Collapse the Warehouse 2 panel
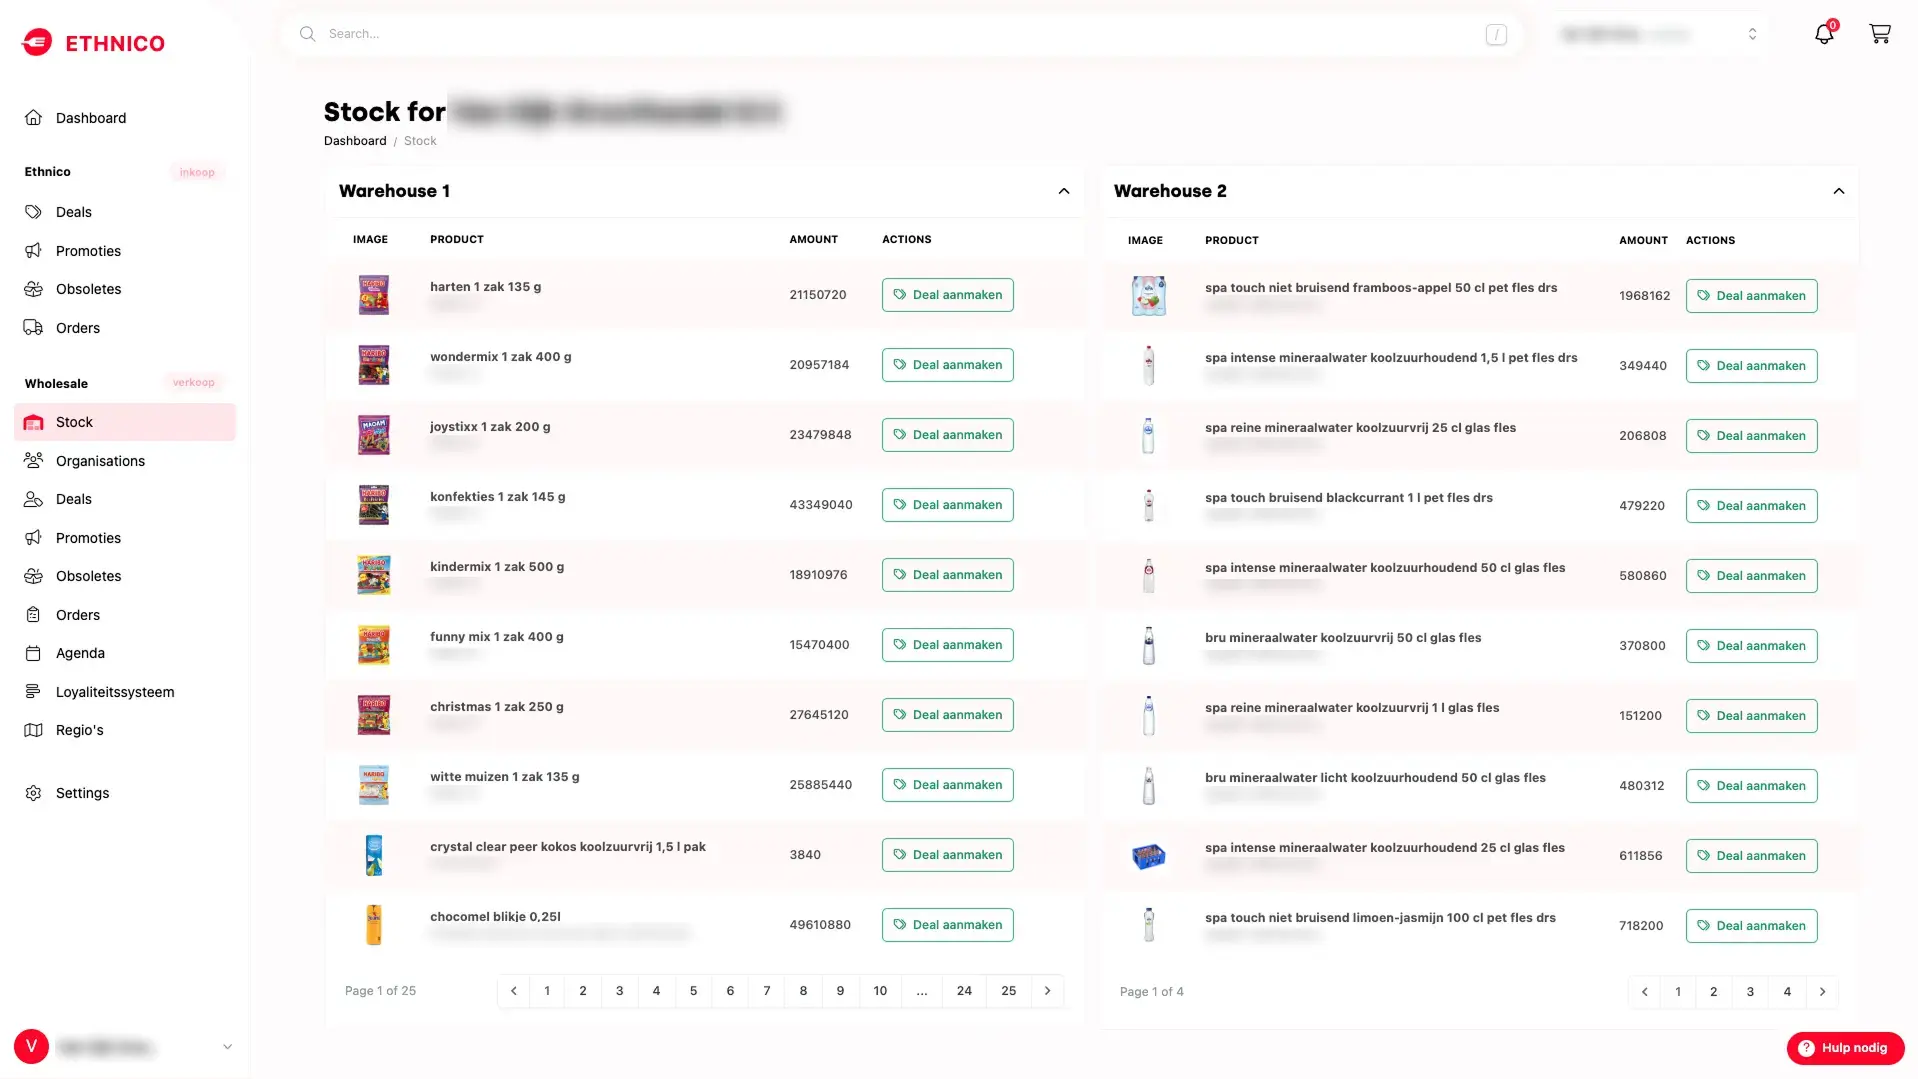This screenshot has width=1918, height=1079. coord(1839,191)
